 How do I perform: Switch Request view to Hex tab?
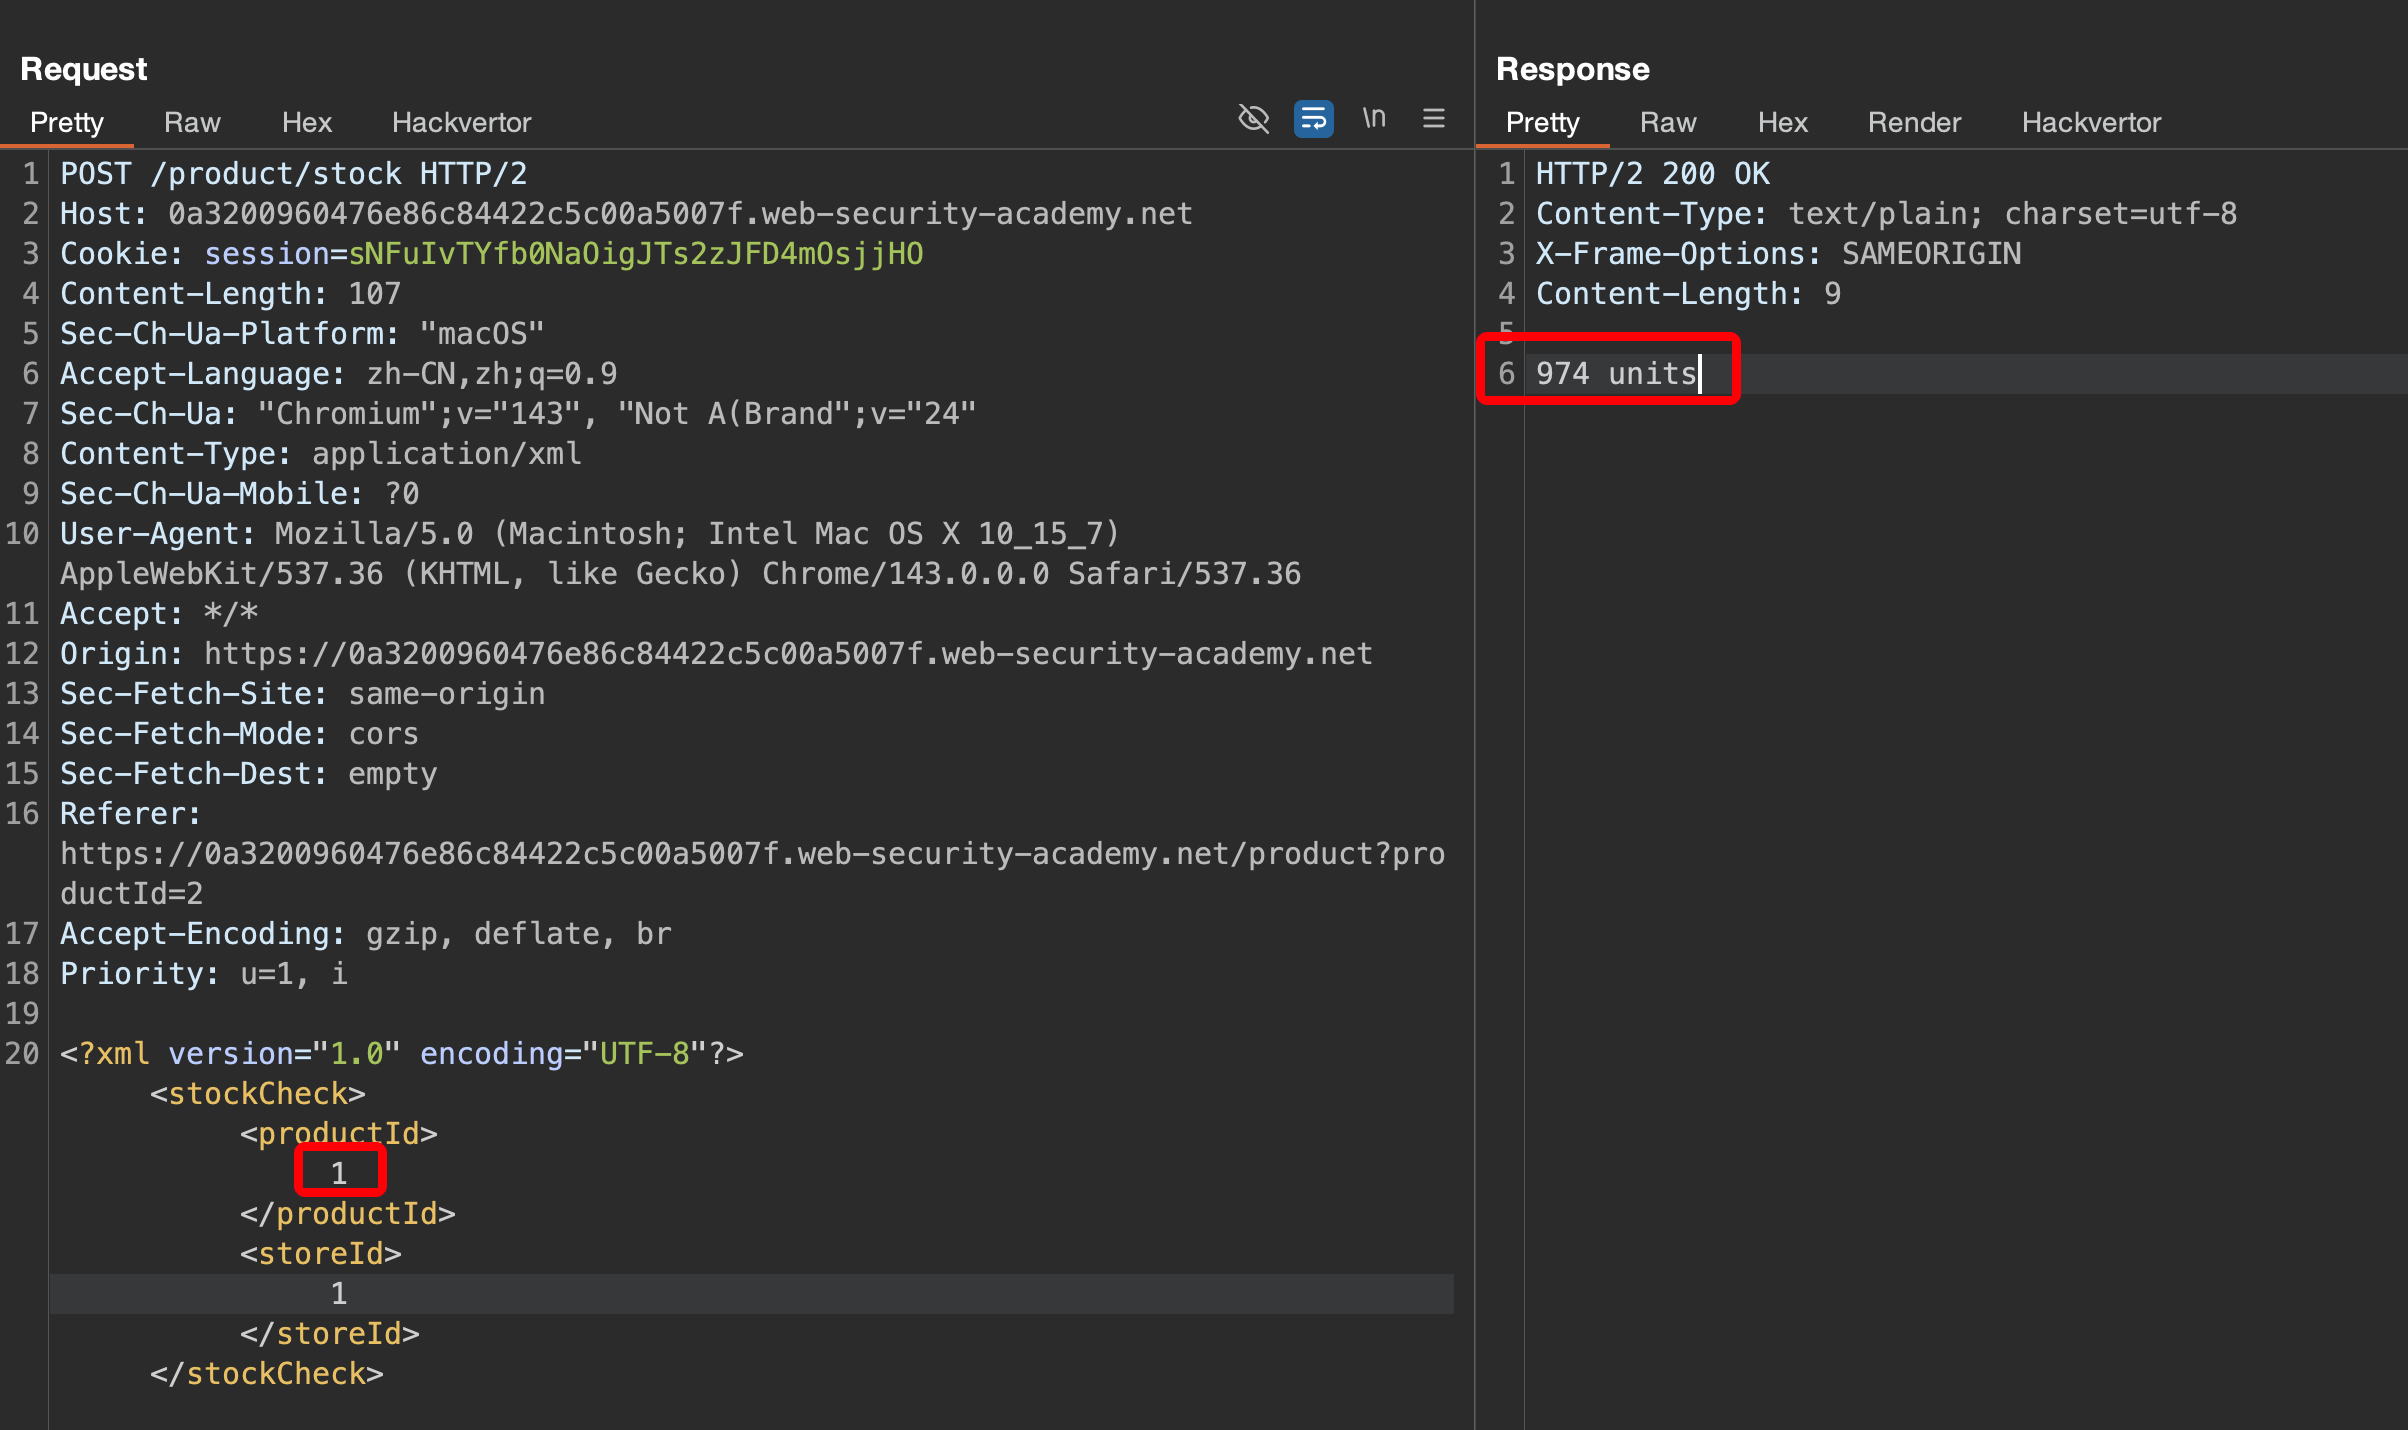click(306, 122)
